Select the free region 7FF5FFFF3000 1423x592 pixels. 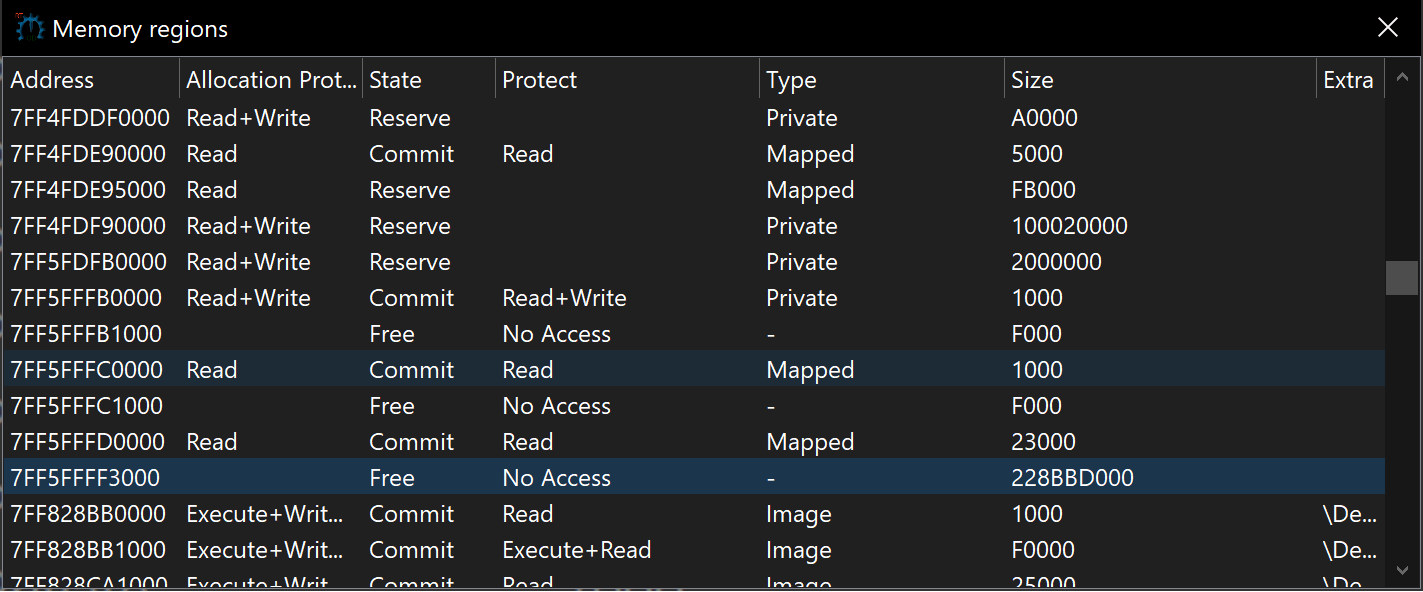pos(90,478)
